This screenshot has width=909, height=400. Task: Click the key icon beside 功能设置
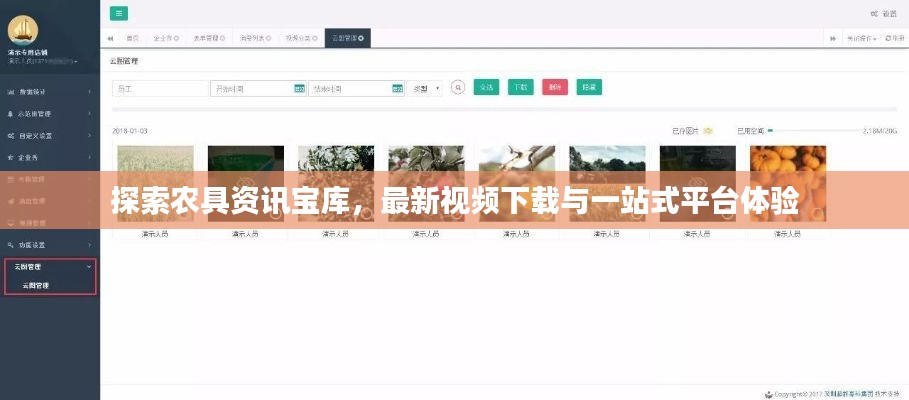(11, 245)
